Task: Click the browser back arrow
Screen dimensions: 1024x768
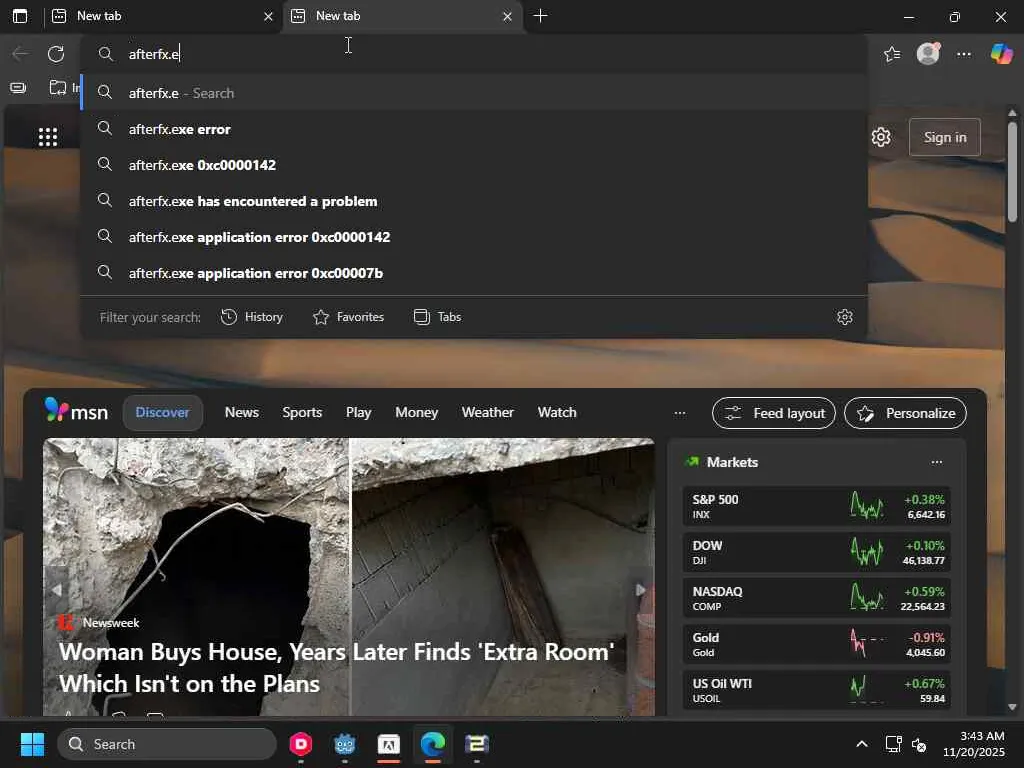Action: click(20, 54)
